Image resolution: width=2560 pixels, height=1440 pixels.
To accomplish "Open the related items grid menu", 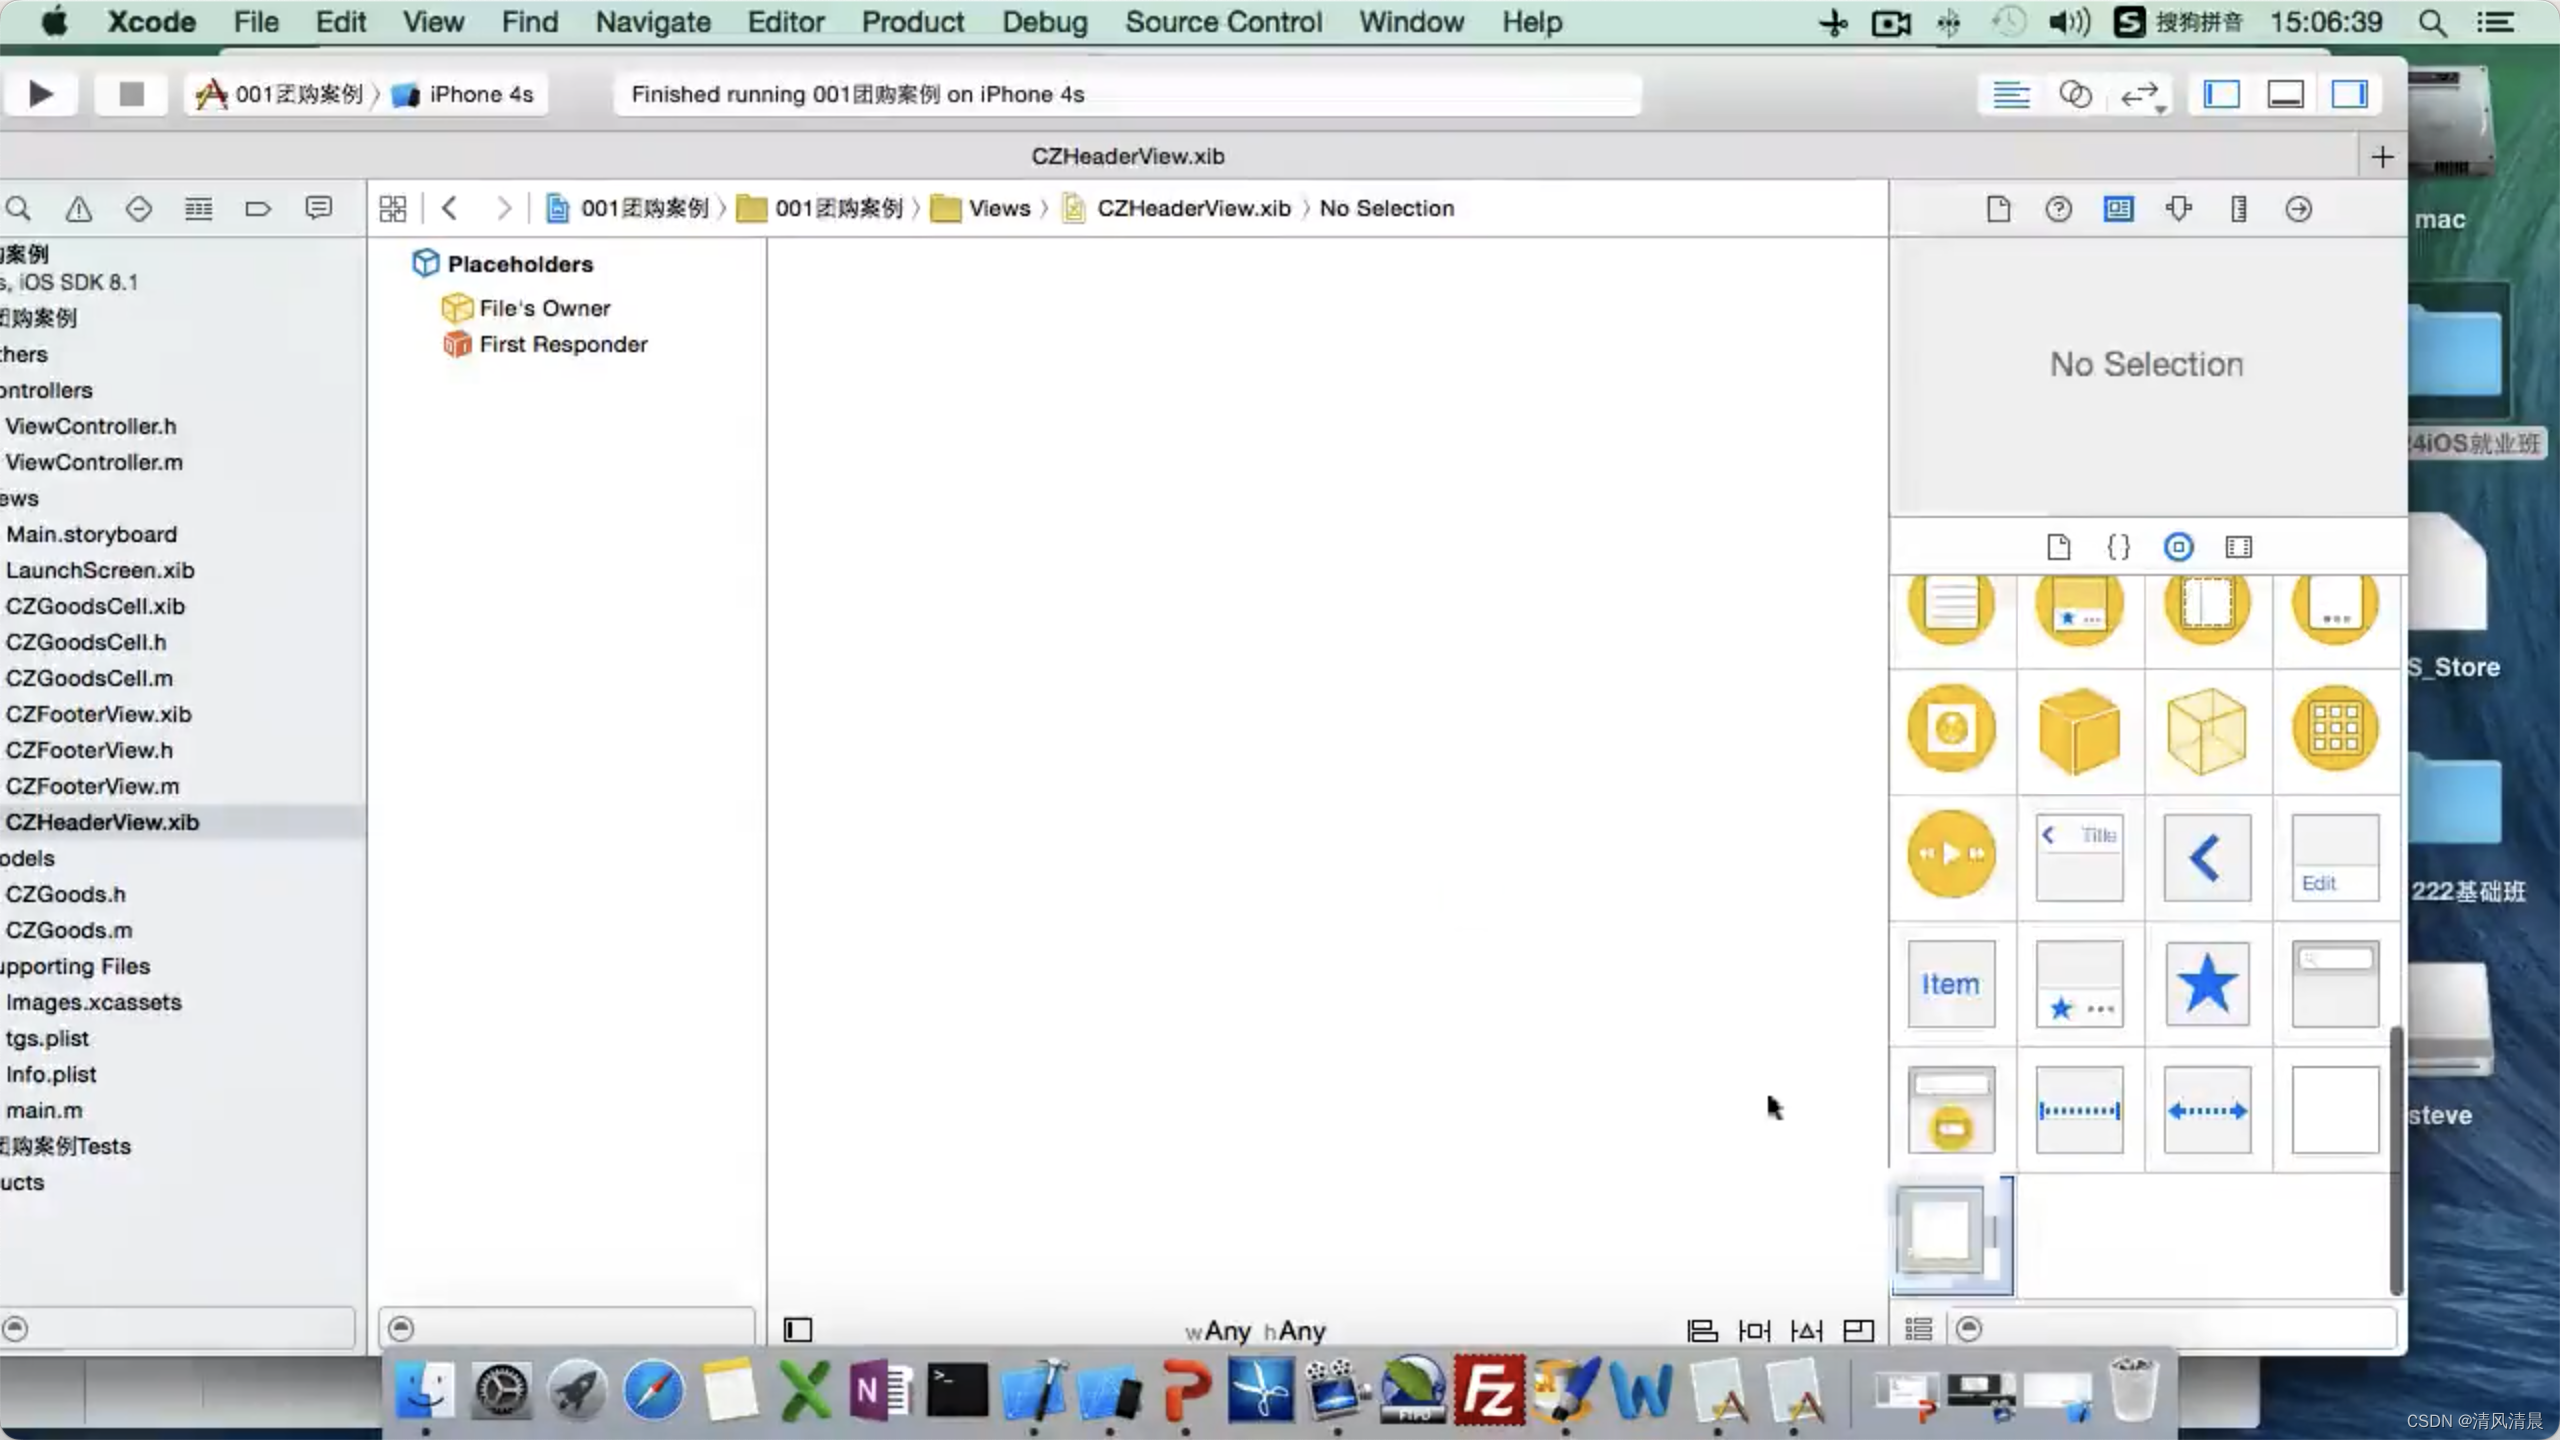I will (393, 208).
